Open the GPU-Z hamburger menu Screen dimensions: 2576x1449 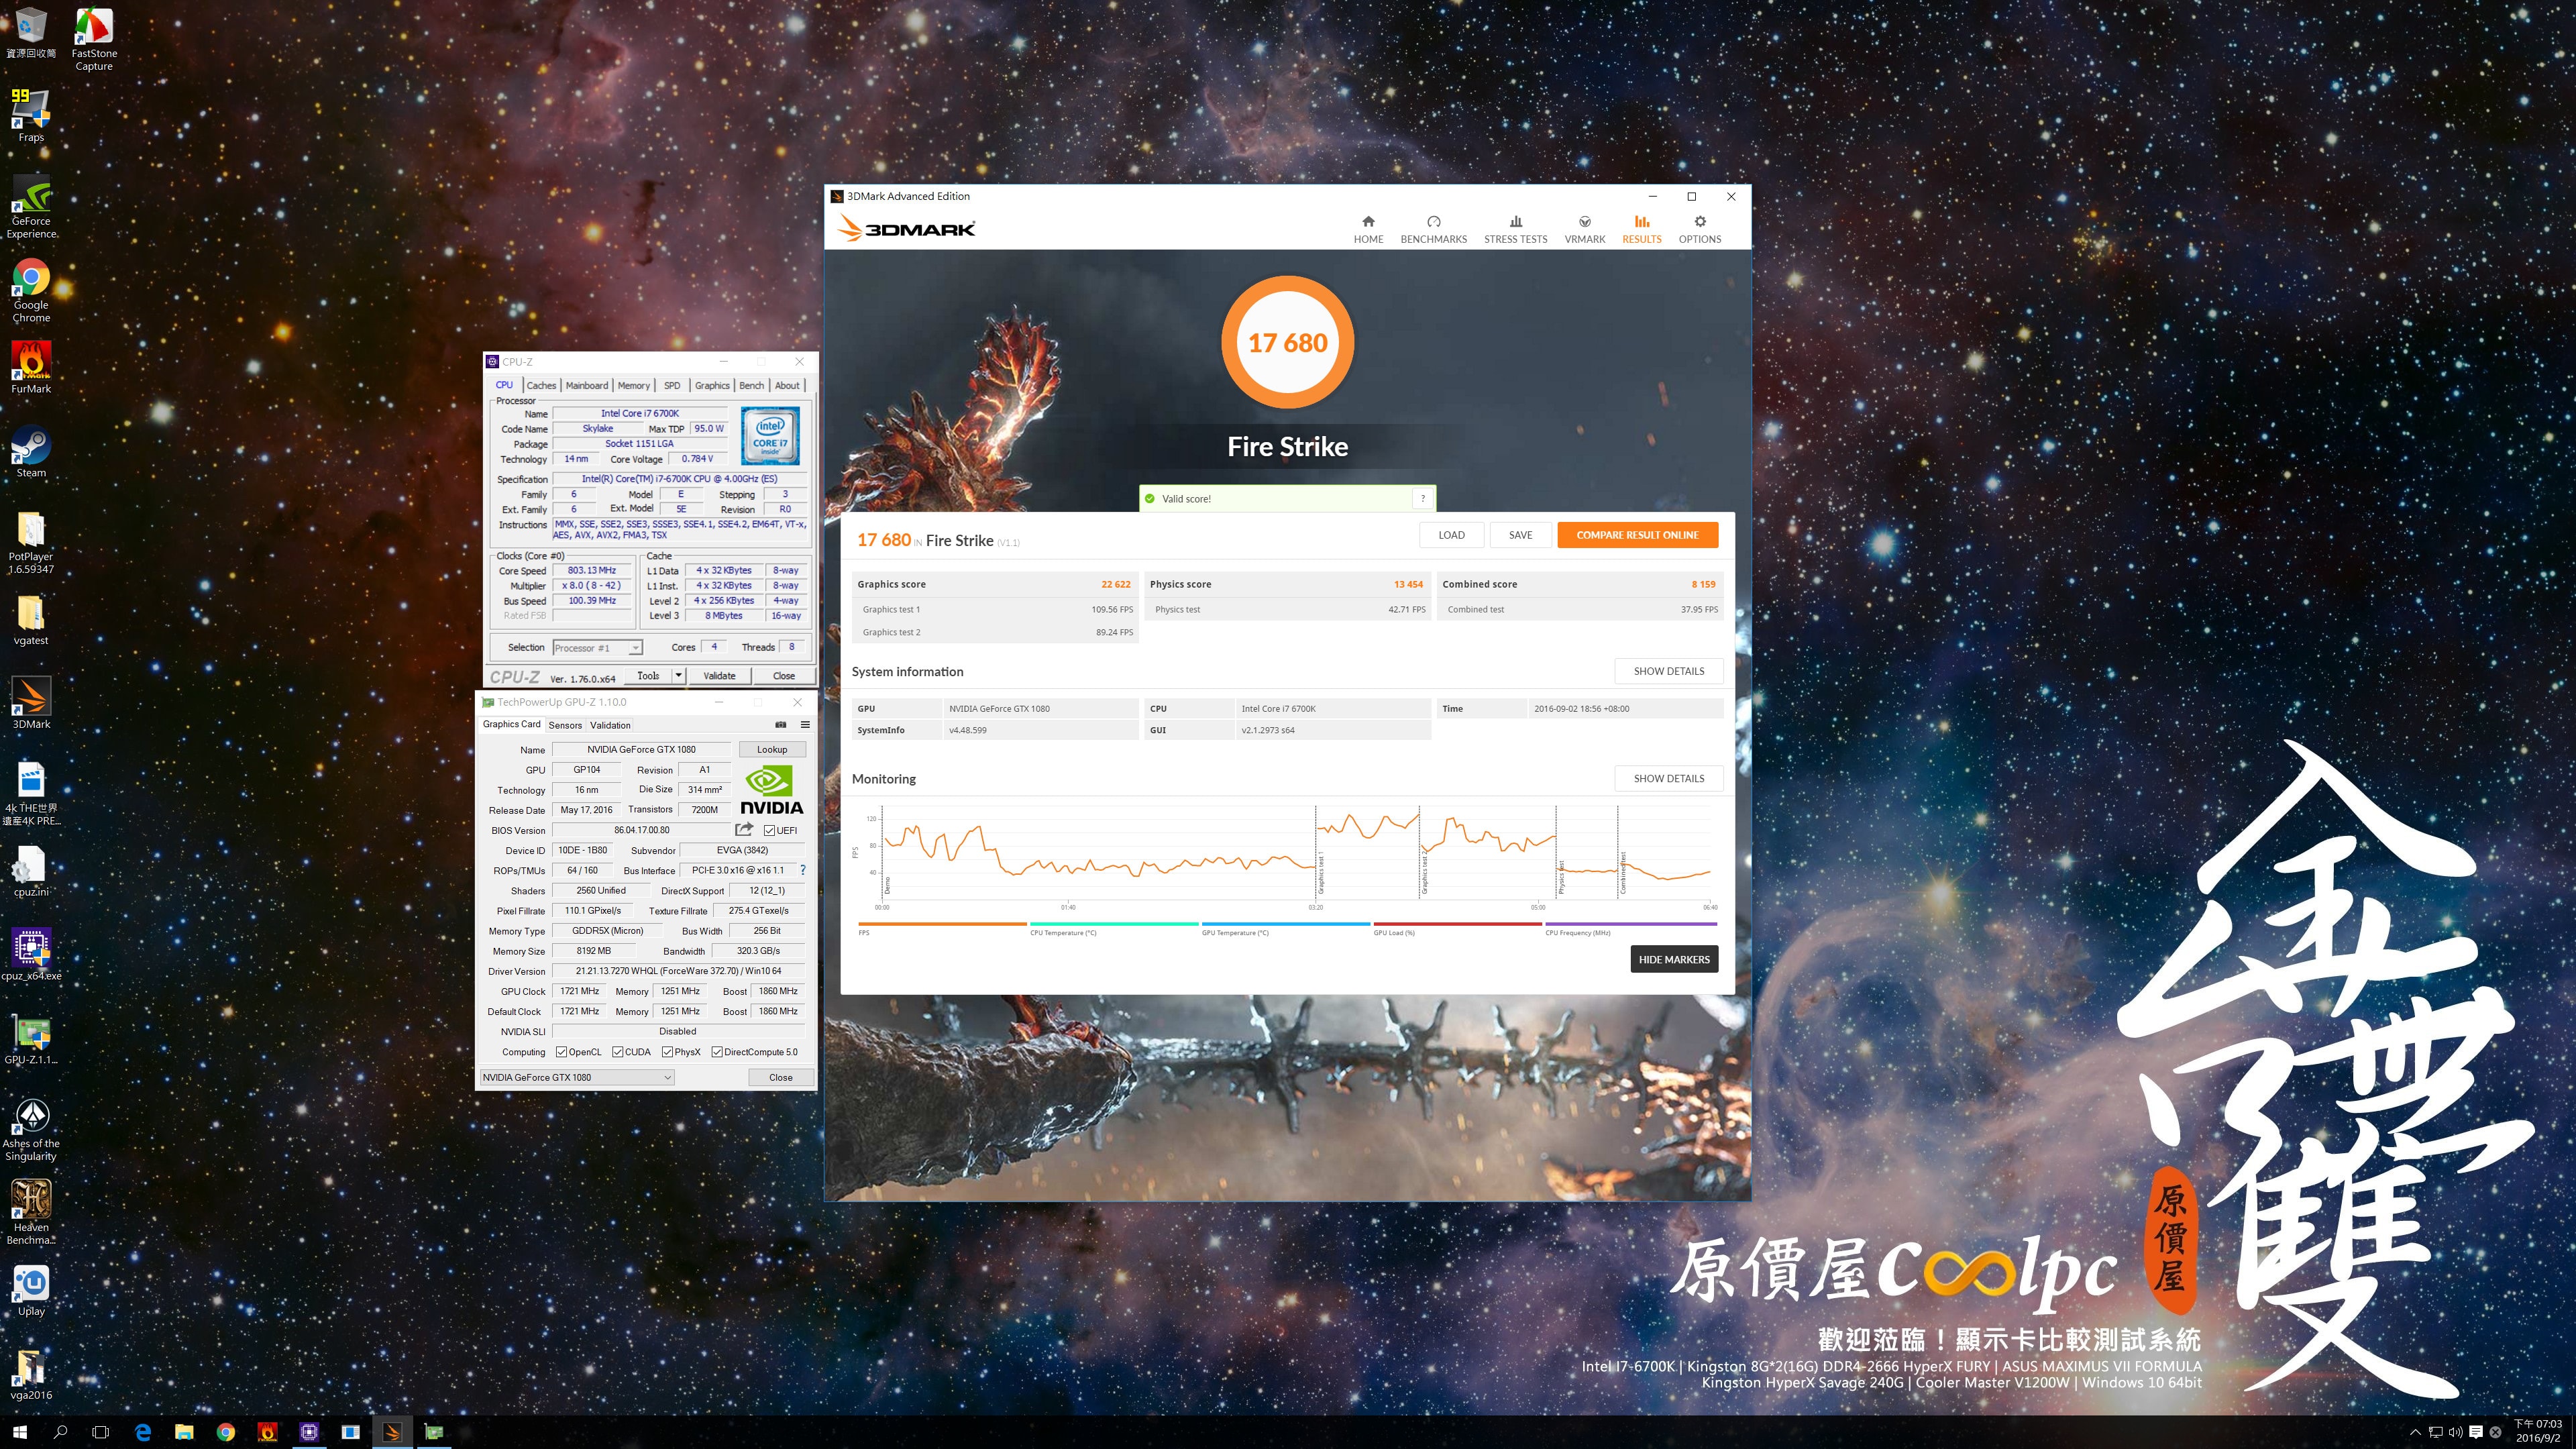(x=804, y=724)
